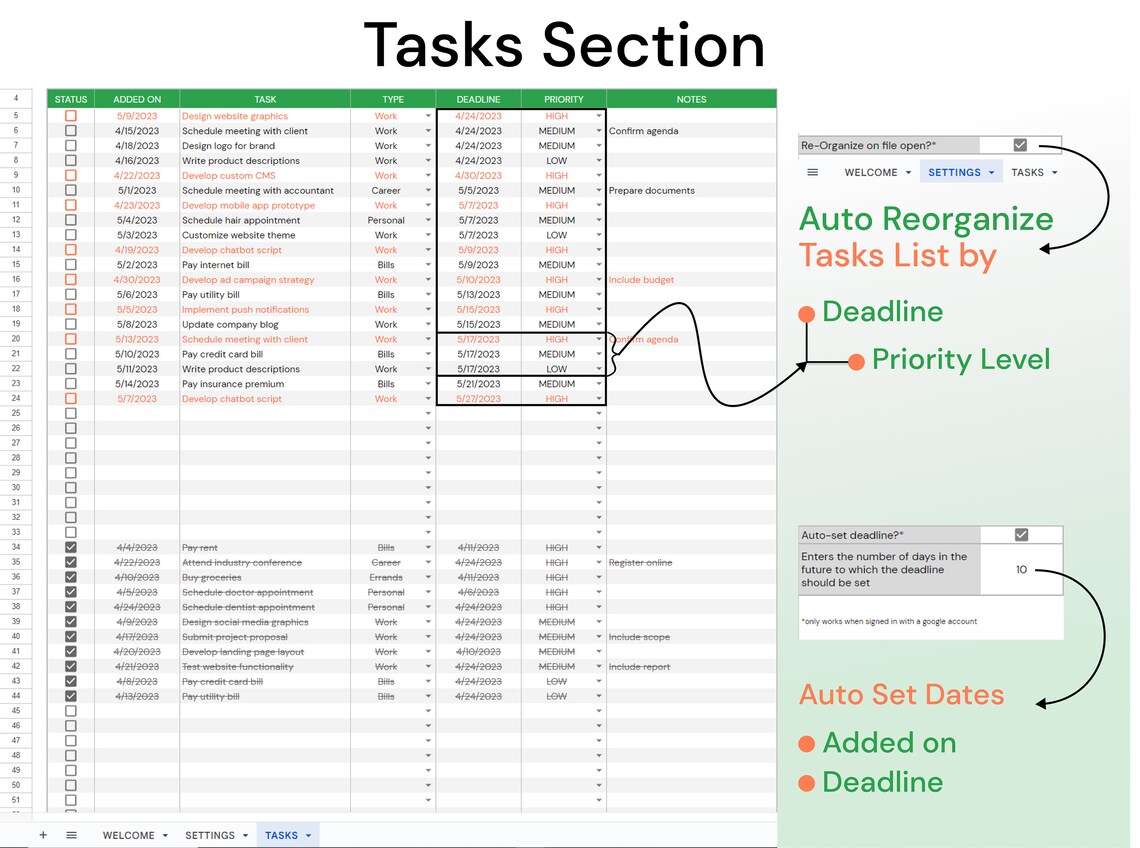Open the all-sheets hamburger menu at bottom left
This screenshot has width=1140, height=848.
70,834
